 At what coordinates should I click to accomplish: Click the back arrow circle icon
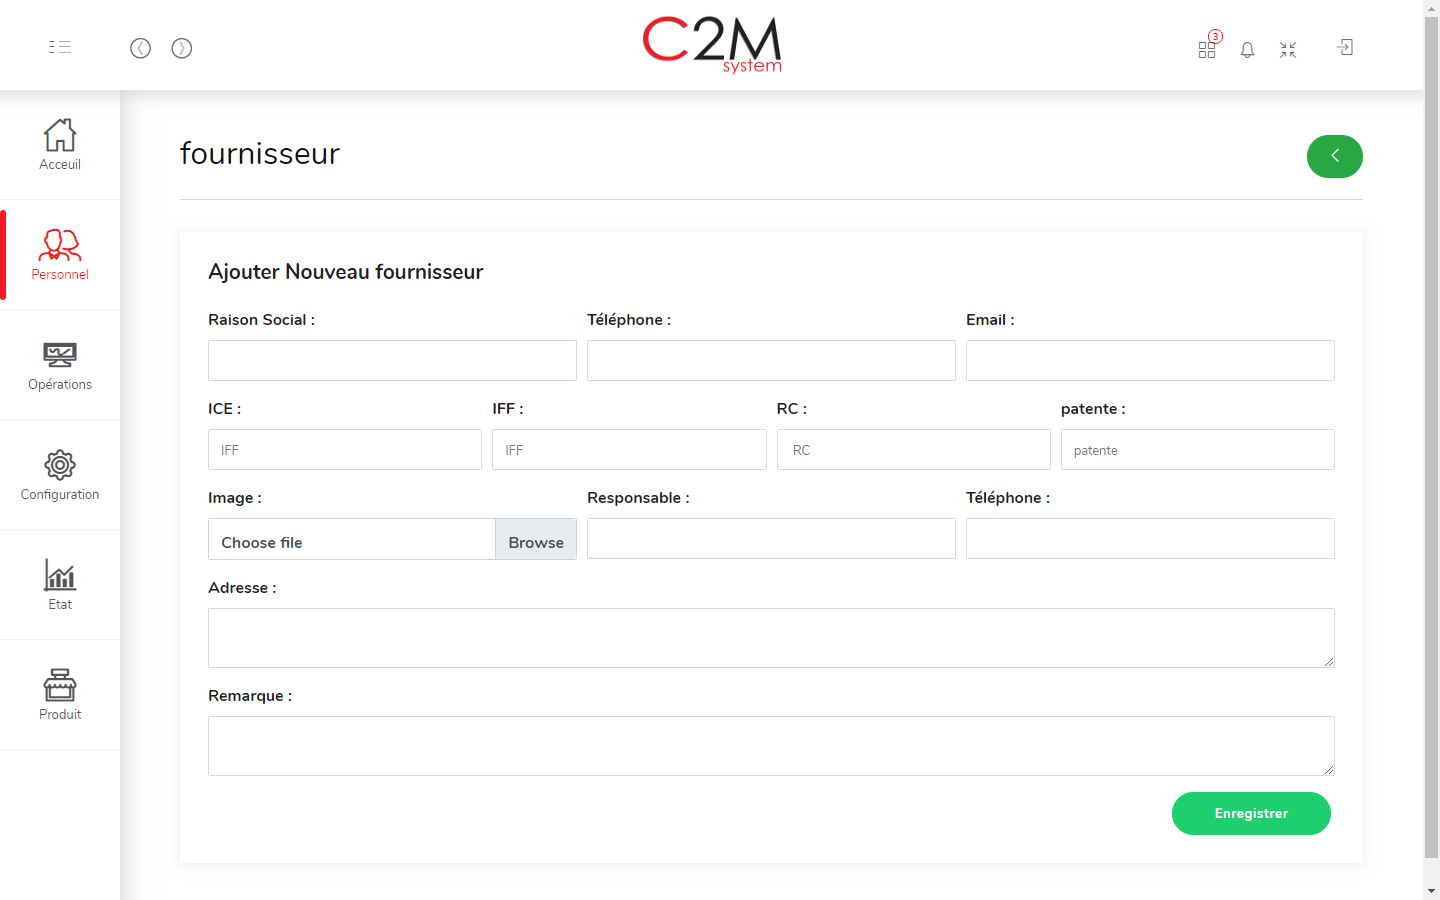140,48
